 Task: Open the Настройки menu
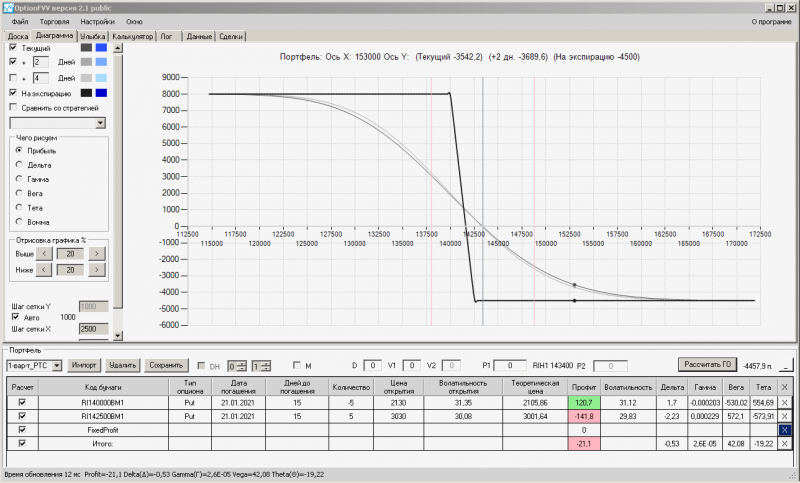pyautogui.click(x=97, y=21)
